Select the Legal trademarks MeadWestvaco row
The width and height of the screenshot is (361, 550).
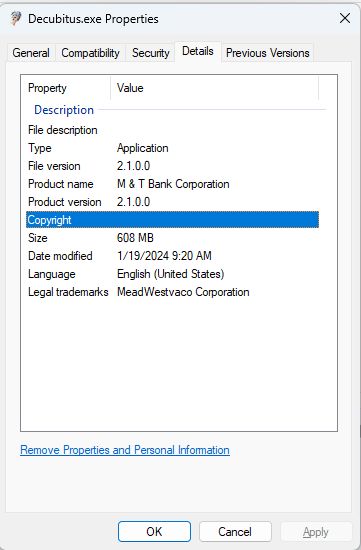coord(172,292)
